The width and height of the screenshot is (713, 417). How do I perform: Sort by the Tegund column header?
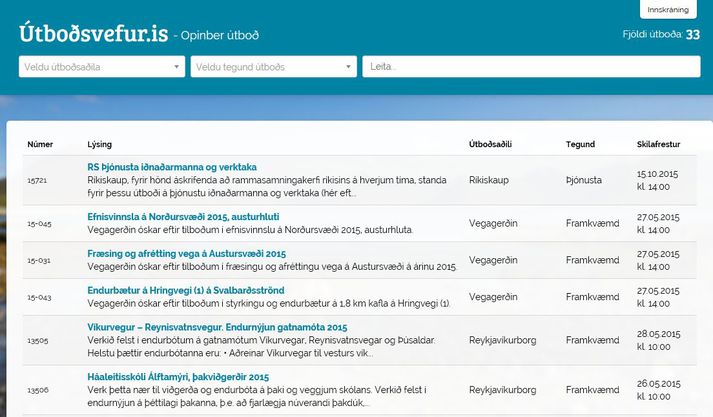[581, 145]
